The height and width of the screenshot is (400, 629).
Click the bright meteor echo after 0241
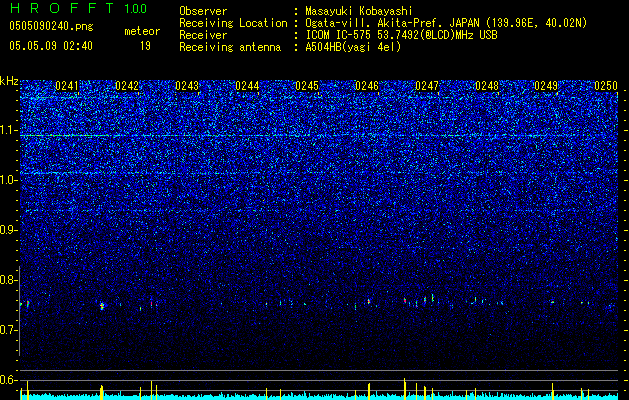[102, 306]
